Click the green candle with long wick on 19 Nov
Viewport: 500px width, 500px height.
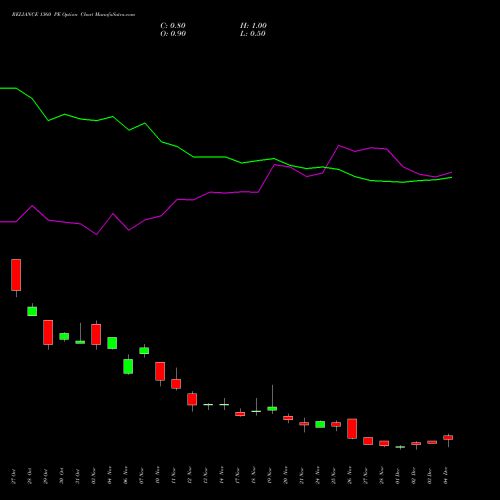pyautogui.click(x=272, y=408)
